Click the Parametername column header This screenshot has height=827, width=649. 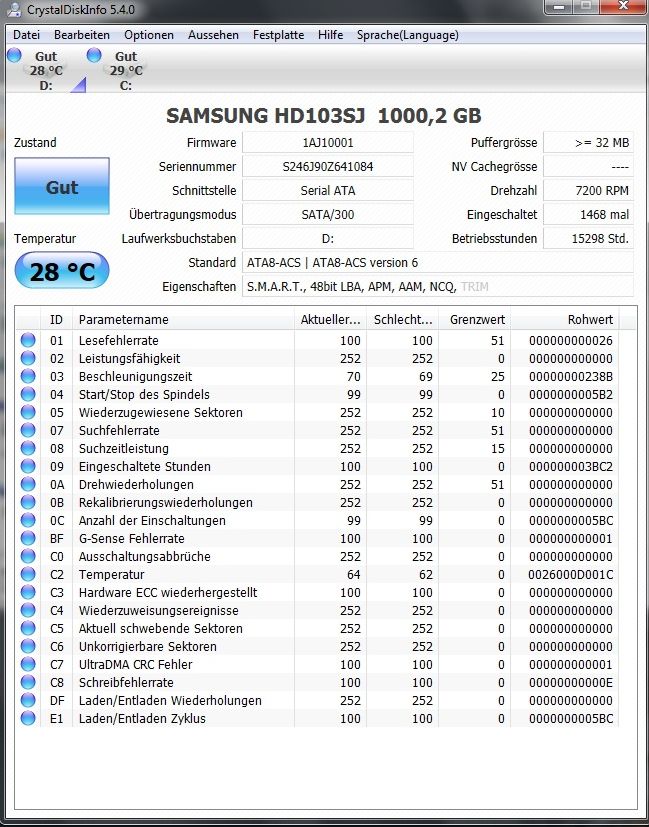[x=183, y=320]
